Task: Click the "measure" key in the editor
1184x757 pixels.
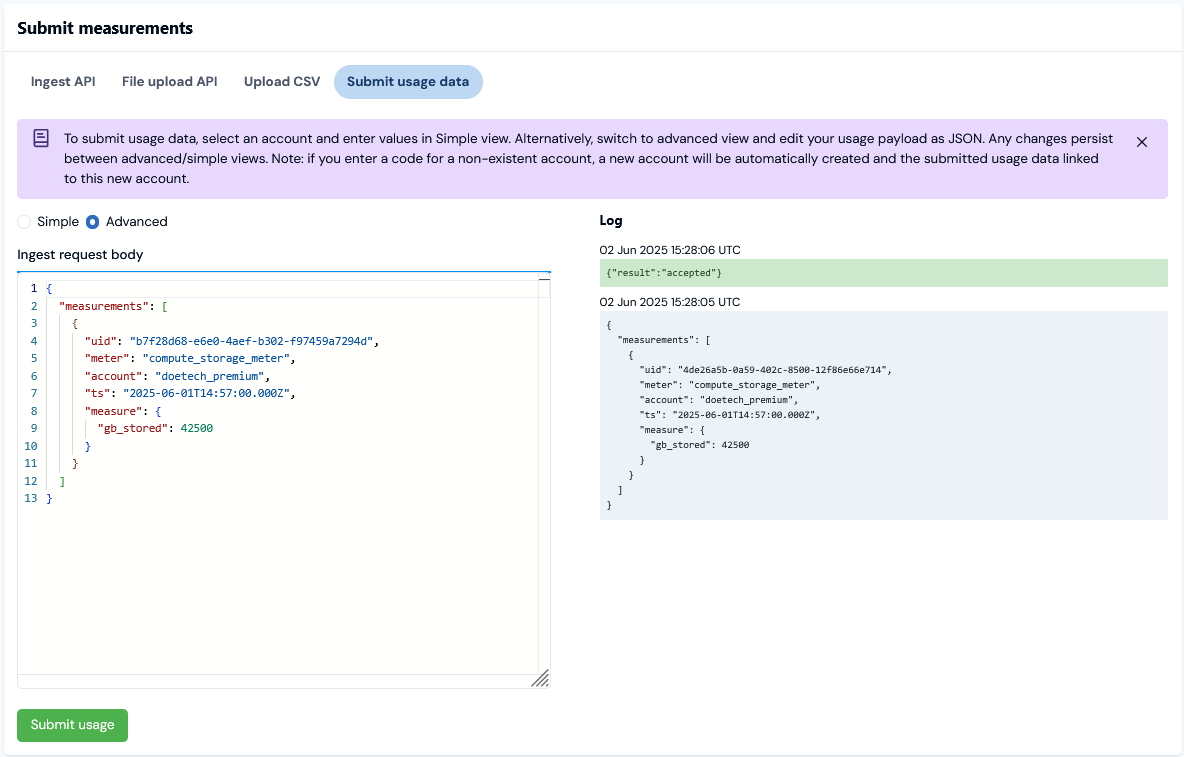Action: click(113, 411)
